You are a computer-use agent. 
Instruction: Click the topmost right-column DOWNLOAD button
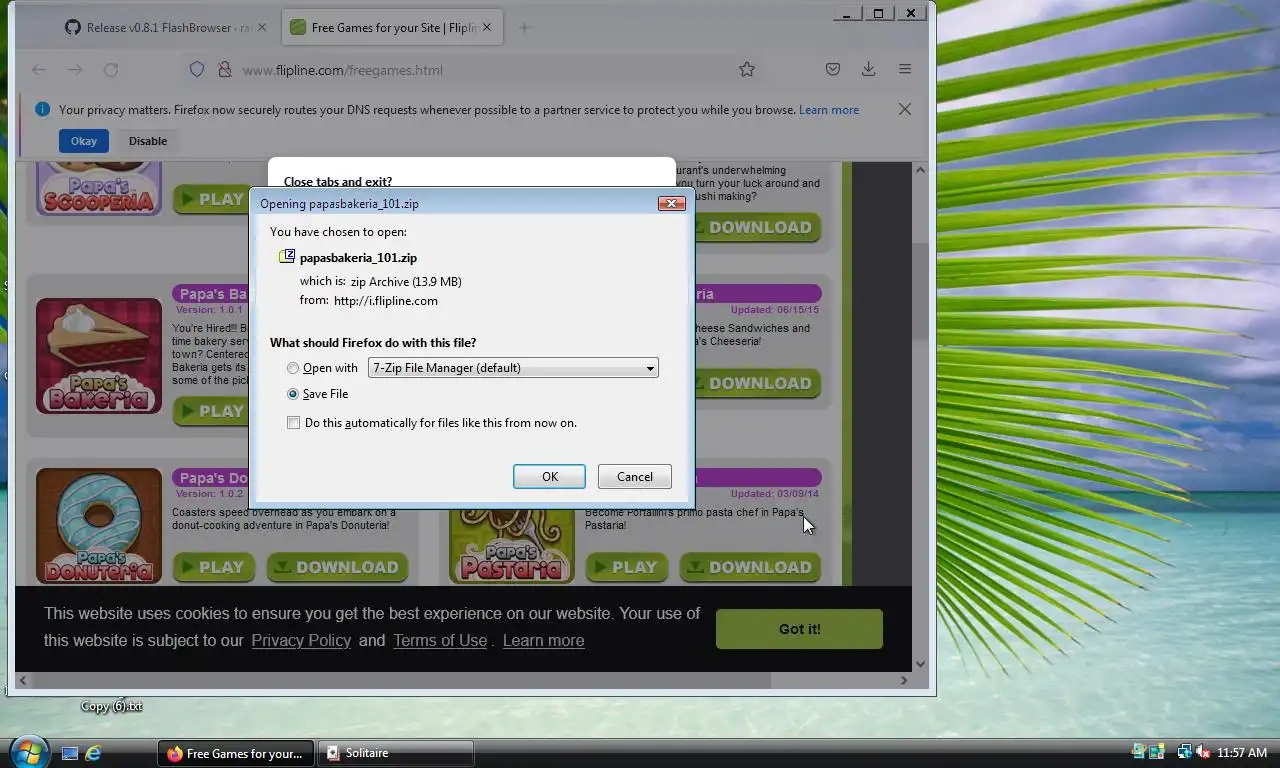[756, 227]
